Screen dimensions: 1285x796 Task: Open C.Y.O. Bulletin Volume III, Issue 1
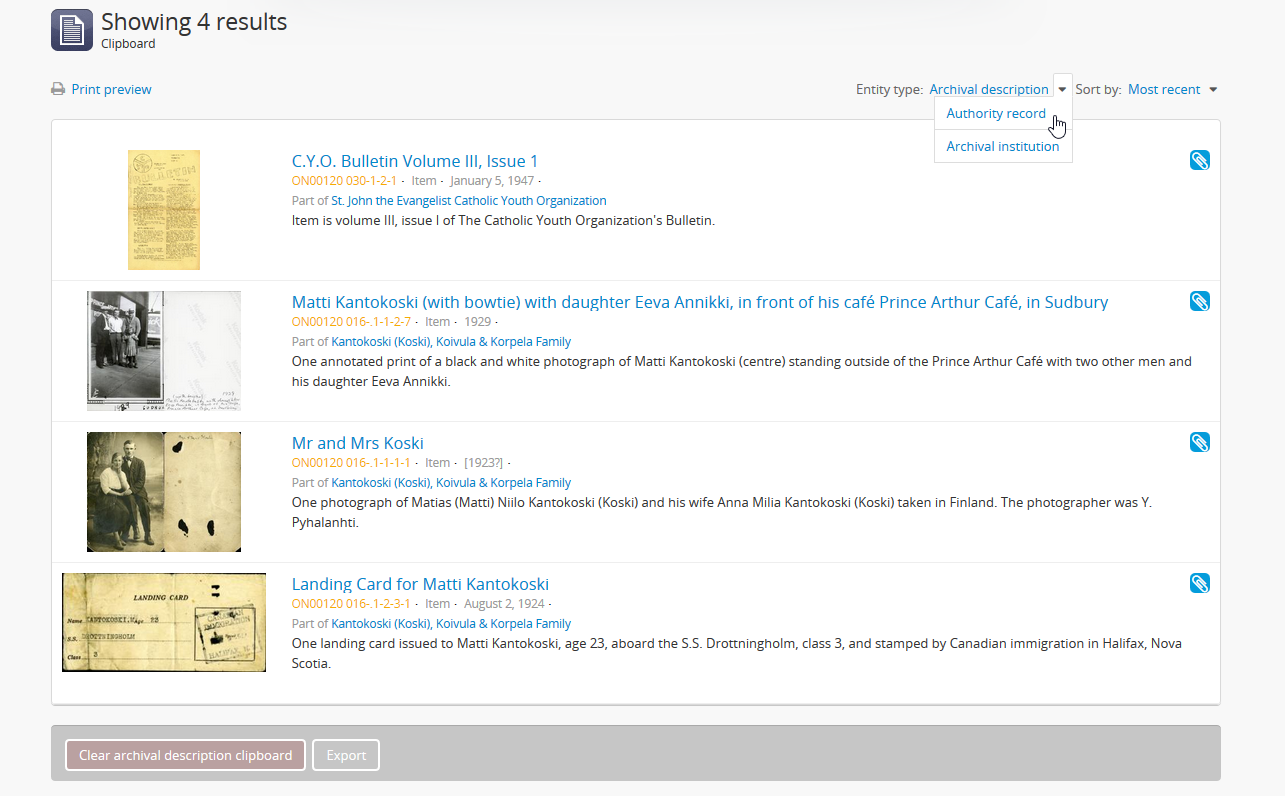[415, 161]
